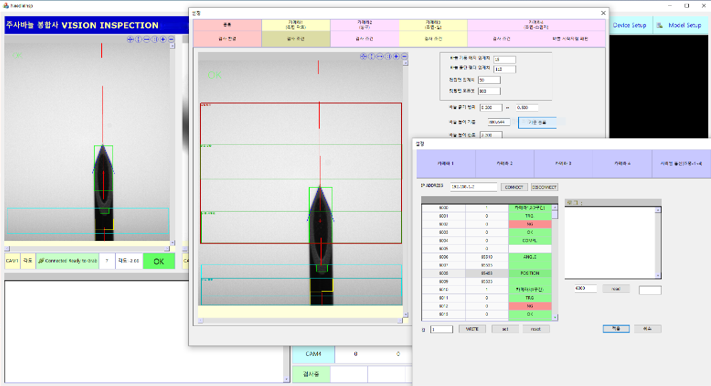Screen dimensions: 711x386
Task: Click zoom-out minus icon in settings dialog image toolbar
Action: point(404,56)
